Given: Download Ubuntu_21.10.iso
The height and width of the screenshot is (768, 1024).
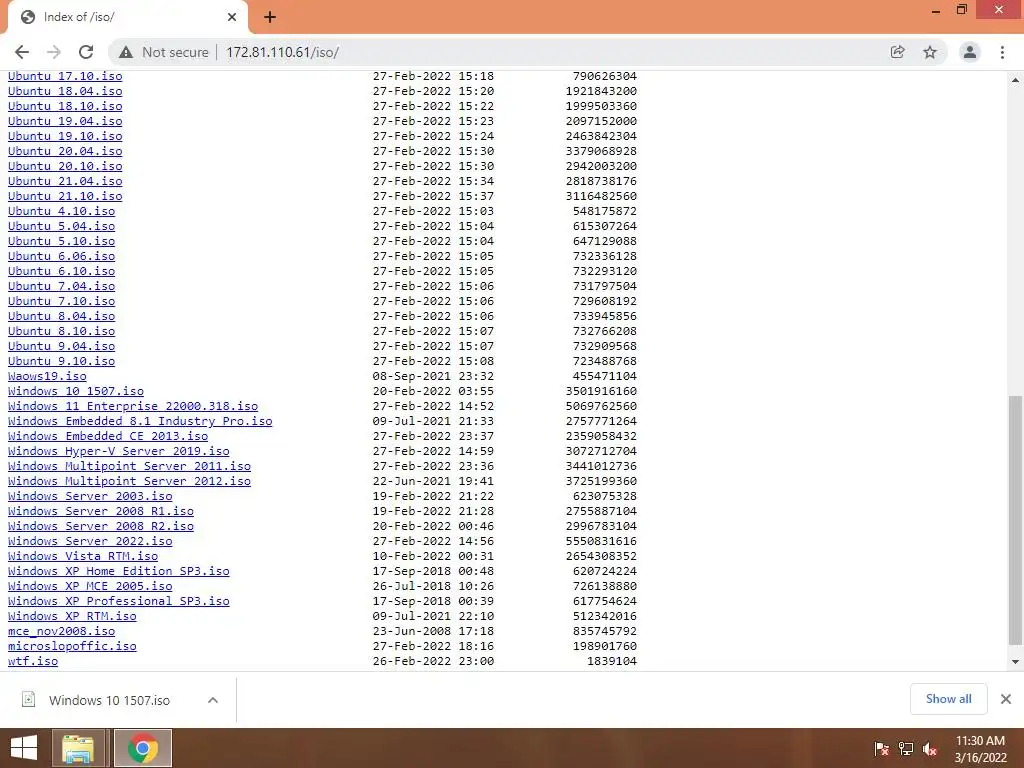Looking at the screenshot, I should coord(65,197).
